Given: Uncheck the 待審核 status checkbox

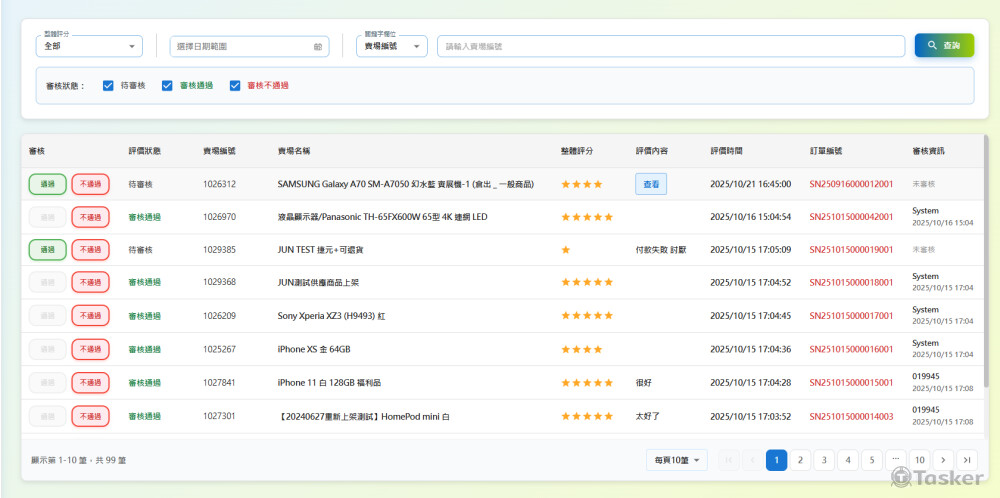Looking at the screenshot, I should point(108,86).
